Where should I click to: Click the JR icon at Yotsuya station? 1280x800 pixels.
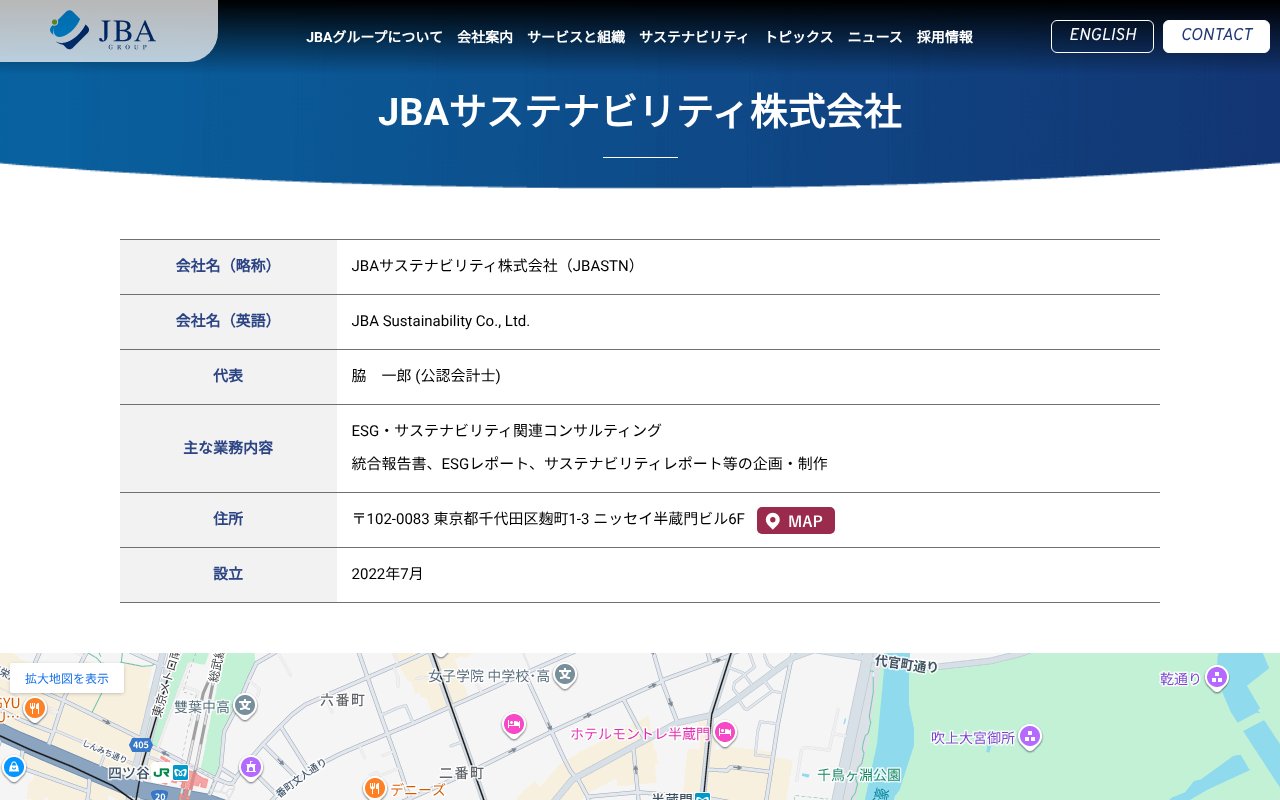click(162, 771)
